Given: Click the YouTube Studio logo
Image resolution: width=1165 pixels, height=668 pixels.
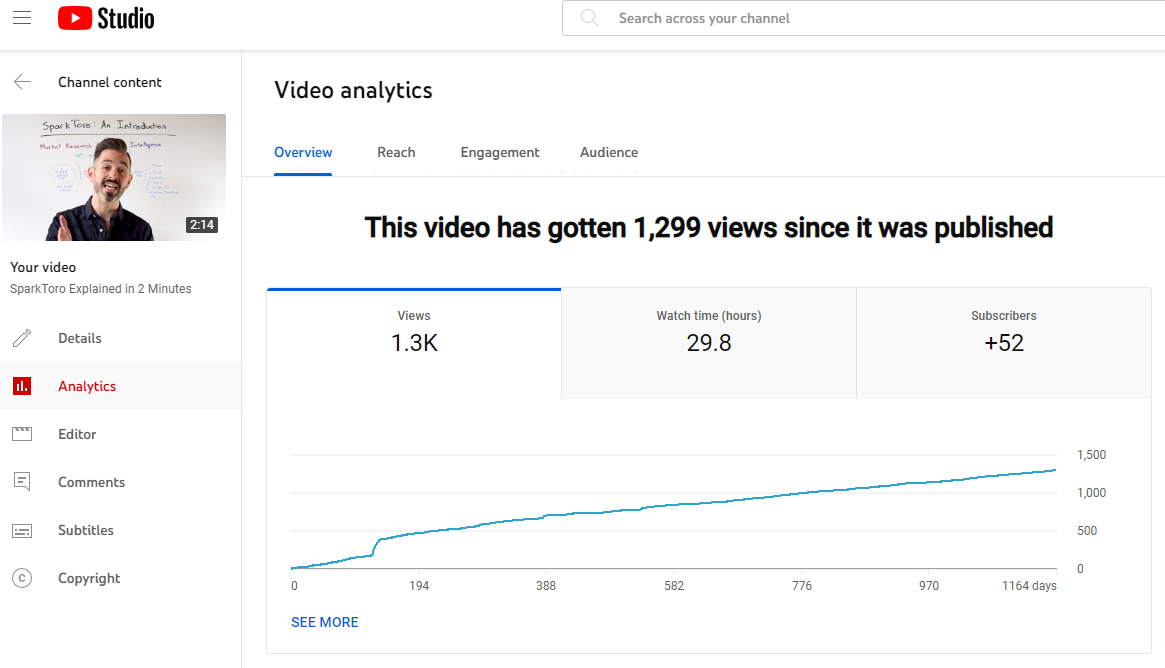Looking at the screenshot, I should click(105, 18).
